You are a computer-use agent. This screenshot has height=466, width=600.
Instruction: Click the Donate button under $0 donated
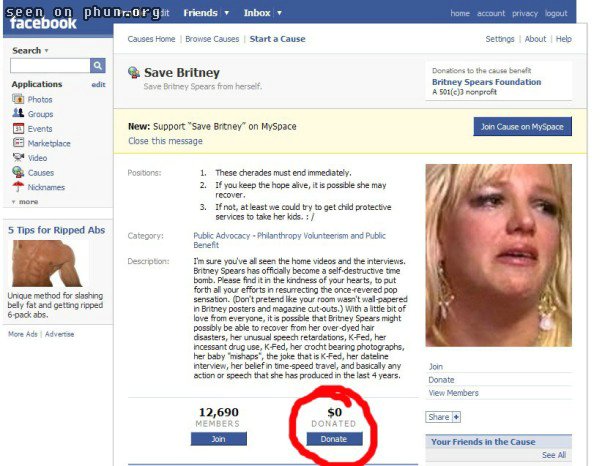click(334, 439)
